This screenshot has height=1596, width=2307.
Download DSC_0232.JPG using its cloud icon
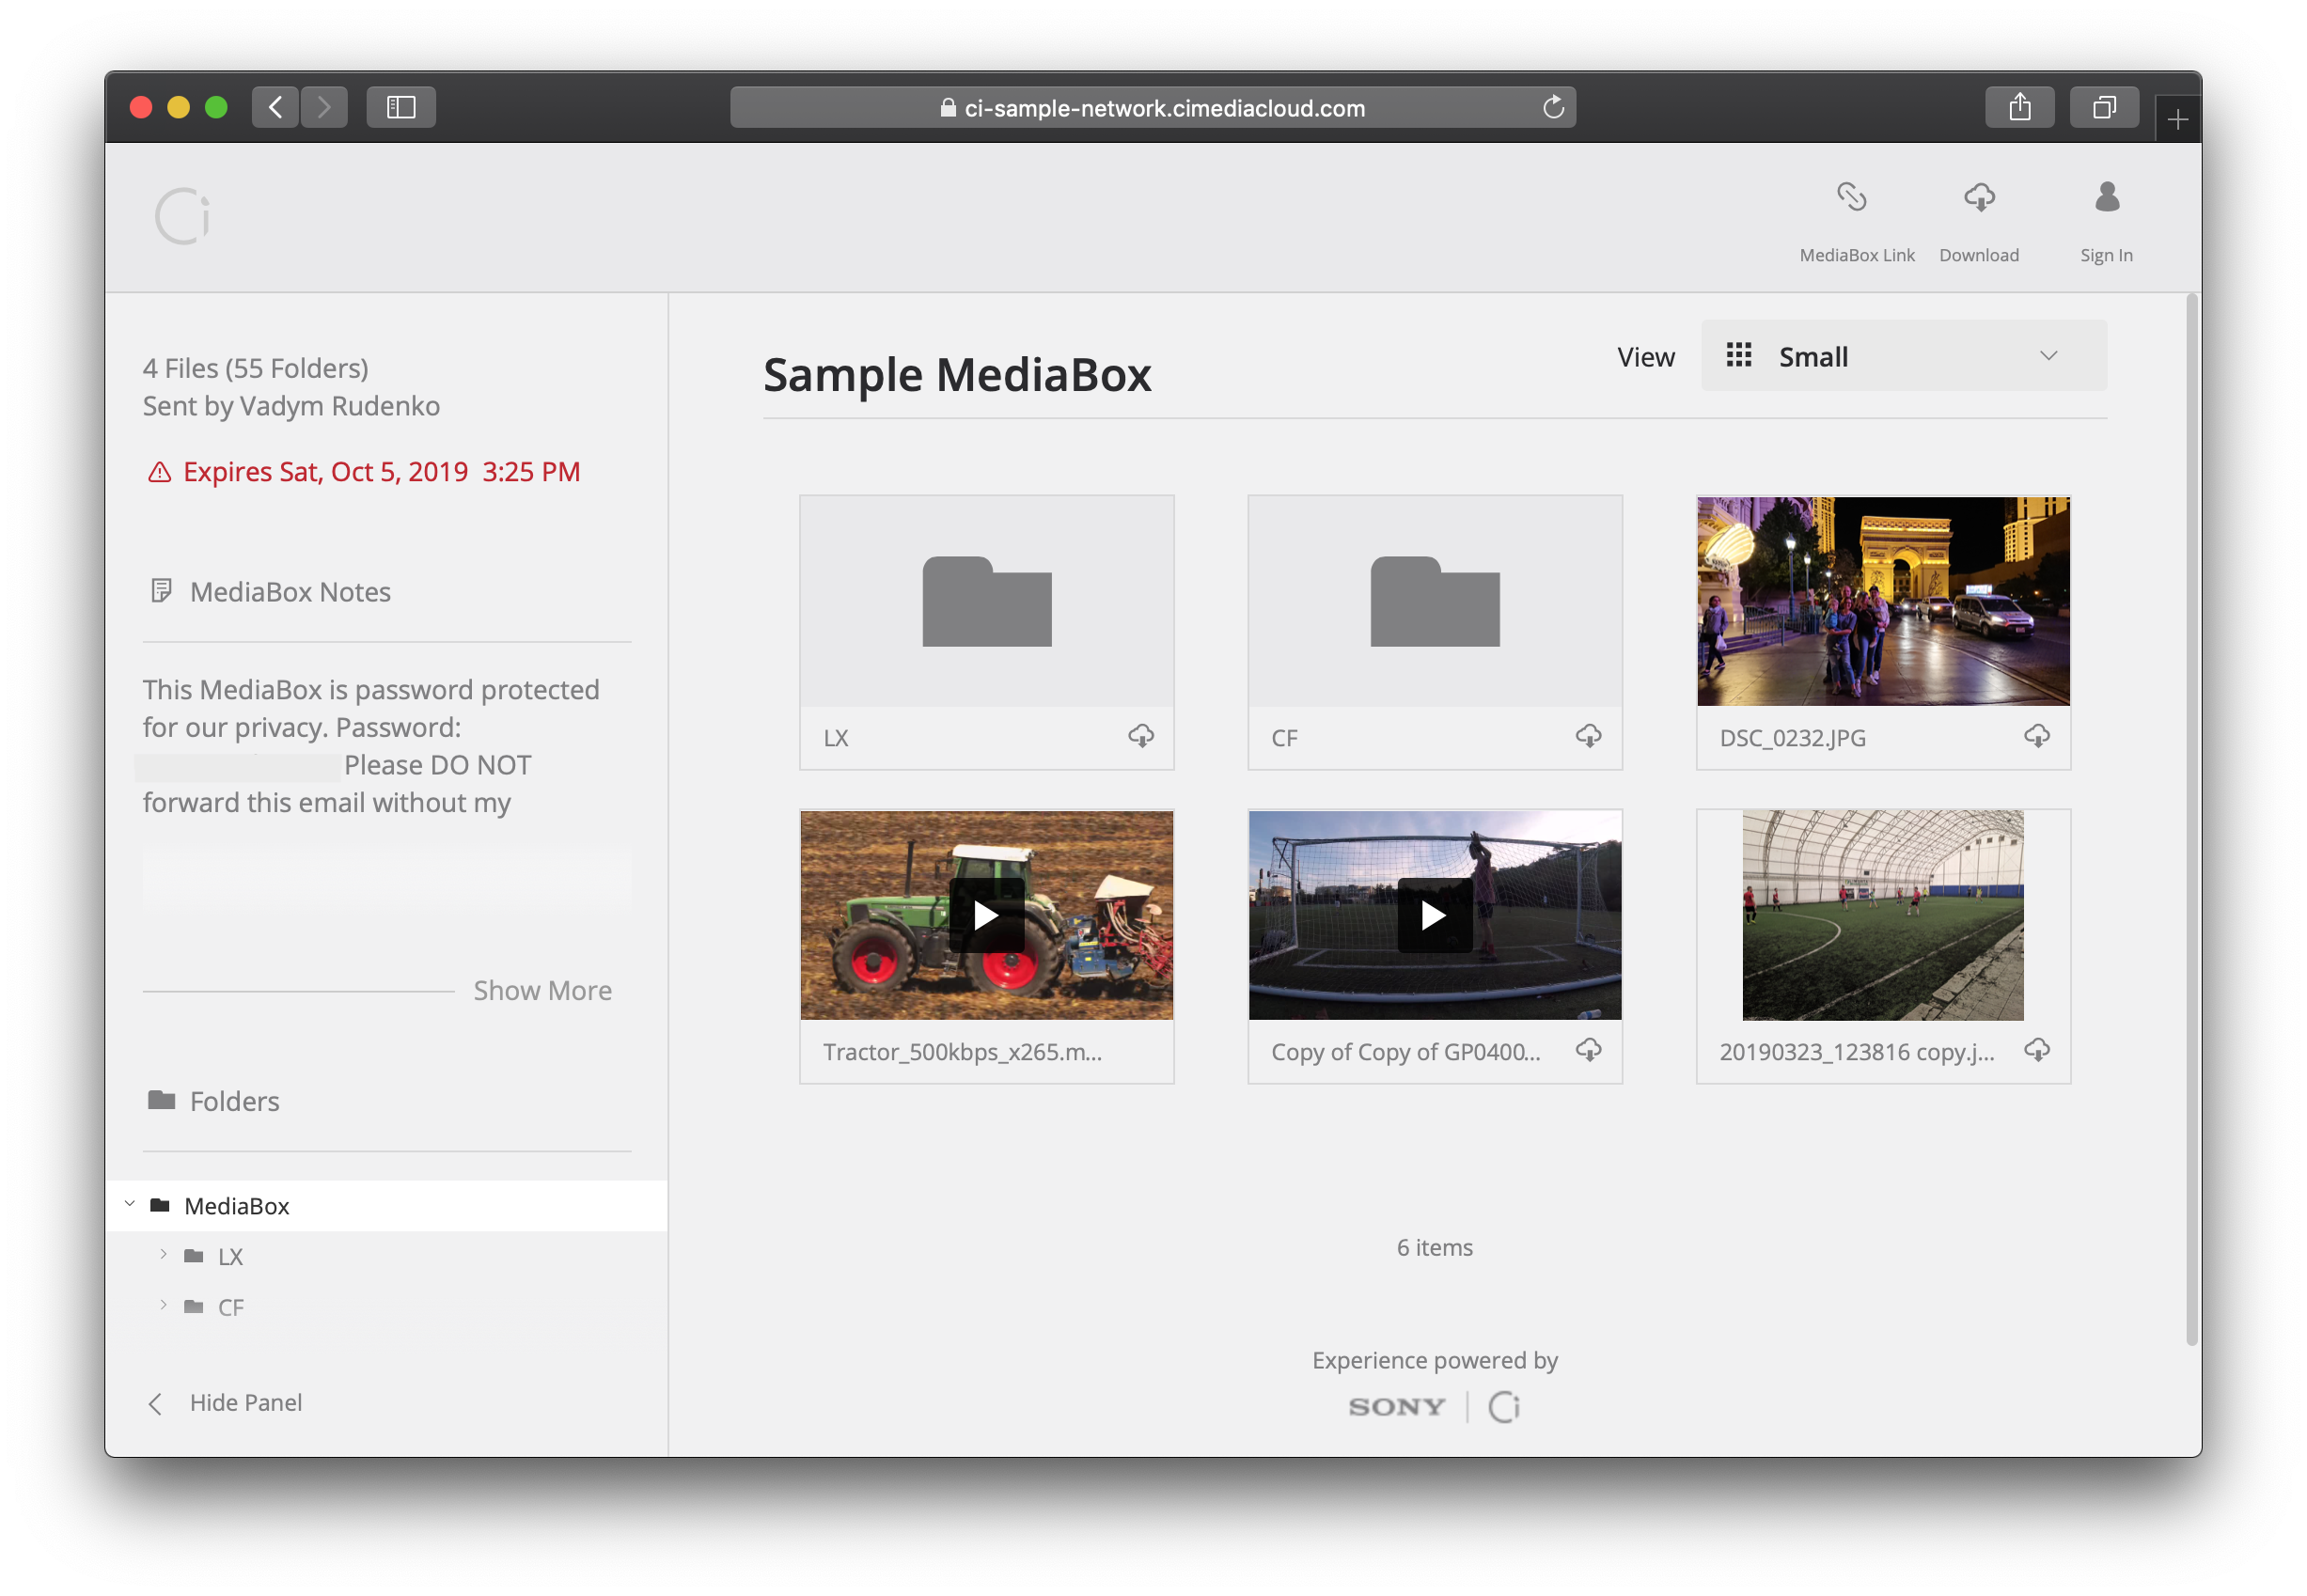[x=2037, y=738]
